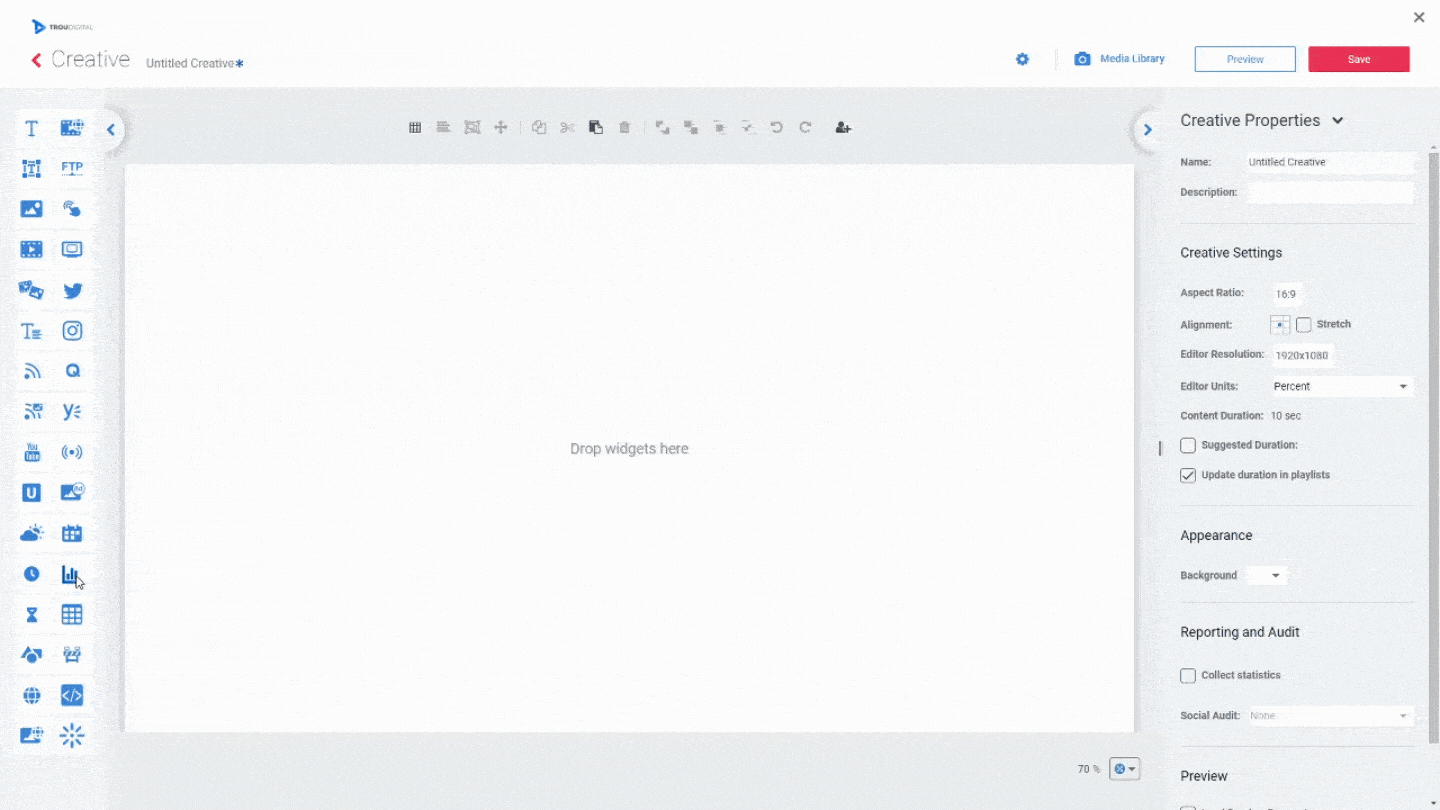Choose the RSS feed widget icon
1440x810 pixels.
coord(32,371)
